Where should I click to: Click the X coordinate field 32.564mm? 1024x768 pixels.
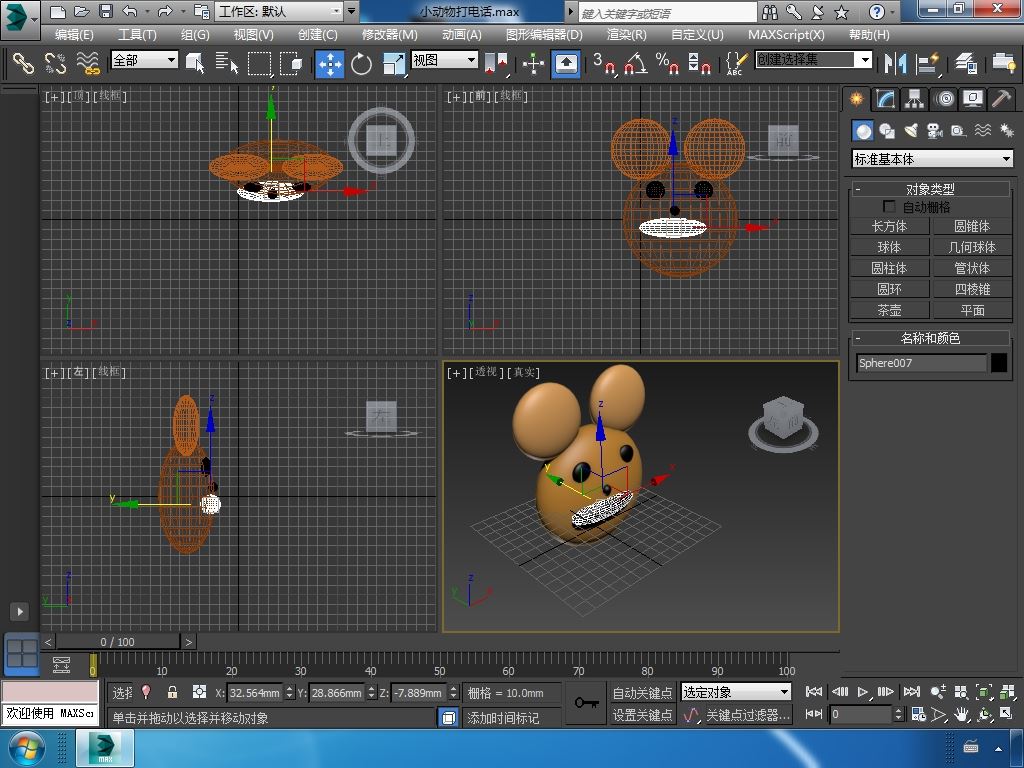(255, 692)
